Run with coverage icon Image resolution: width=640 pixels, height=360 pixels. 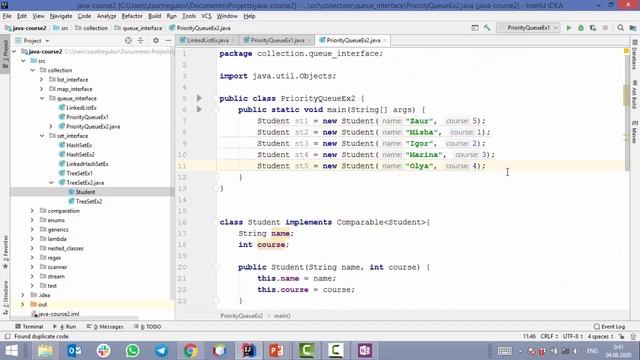point(593,28)
